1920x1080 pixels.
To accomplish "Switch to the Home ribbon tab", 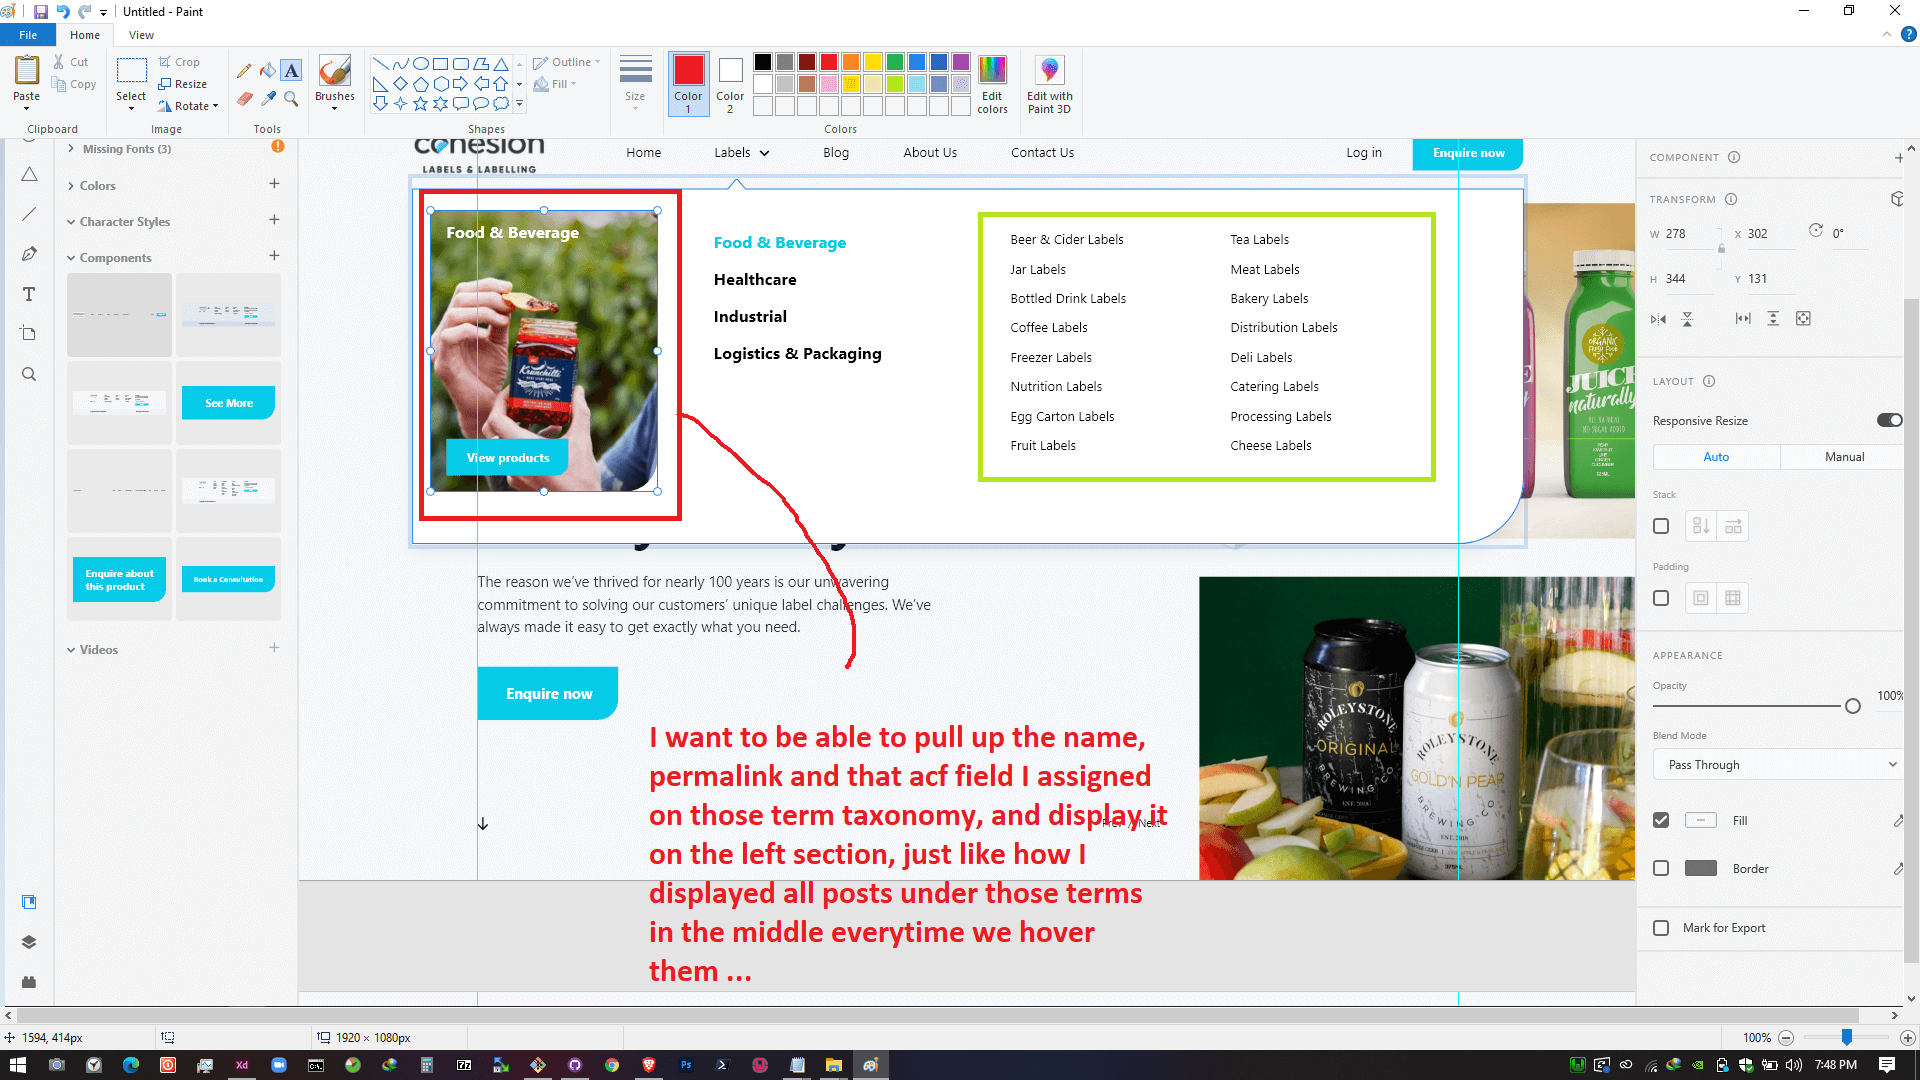I will coord(85,35).
